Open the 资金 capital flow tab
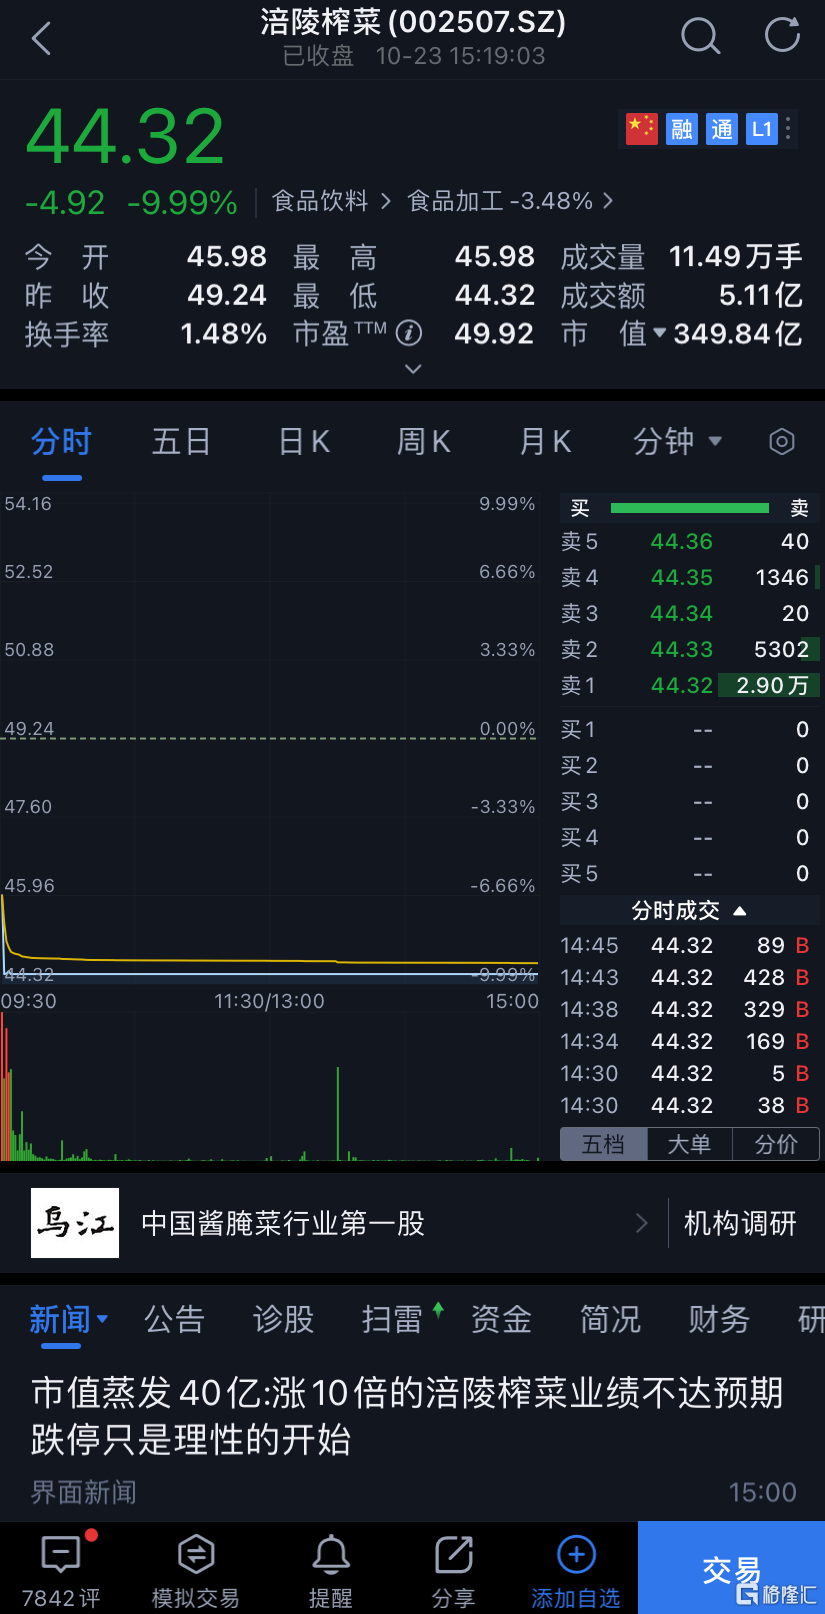The image size is (825, 1614). (501, 1319)
